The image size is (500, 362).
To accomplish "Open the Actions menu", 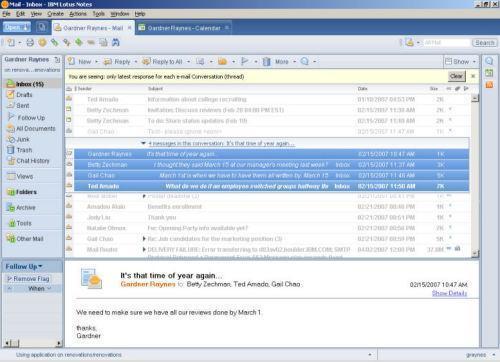I will (x=78, y=14).
